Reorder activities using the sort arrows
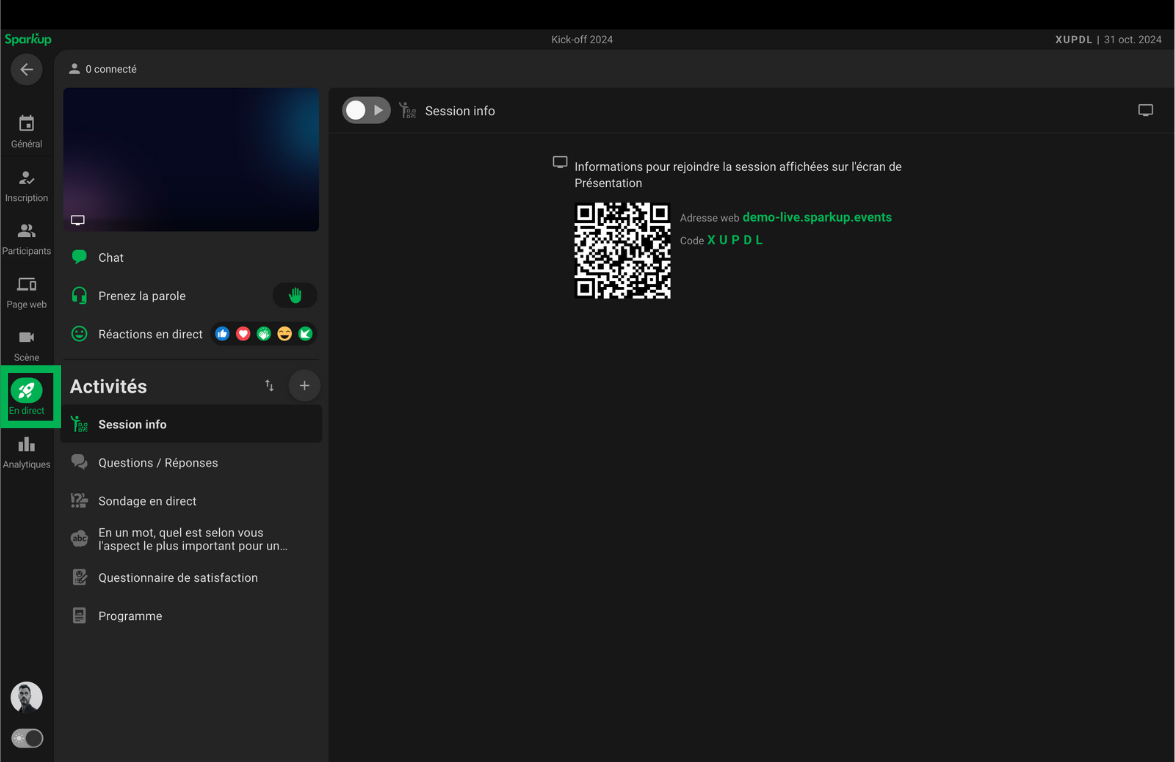Image resolution: width=1175 pixels, height=762 pixels. [x=269, y=386]
